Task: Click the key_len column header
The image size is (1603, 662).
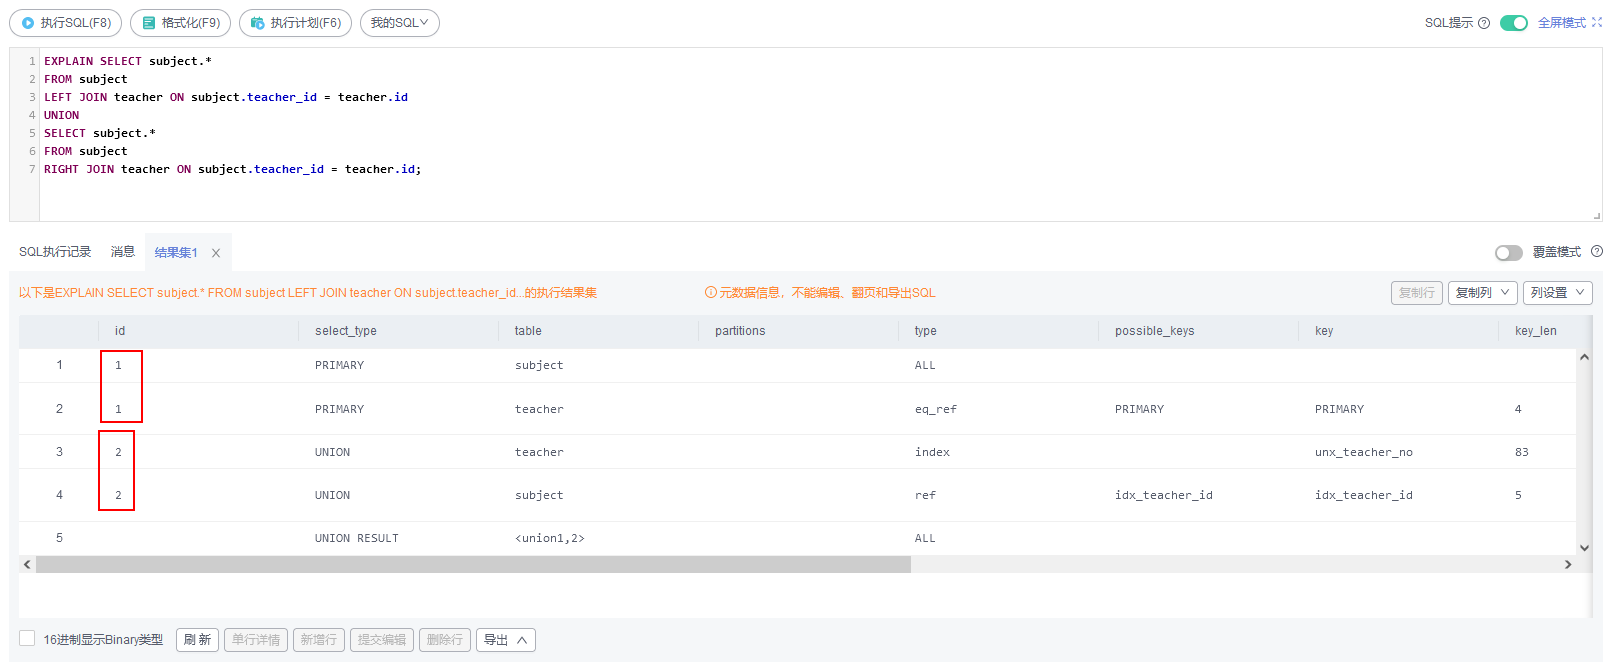Action: (x=1536, y=331)
